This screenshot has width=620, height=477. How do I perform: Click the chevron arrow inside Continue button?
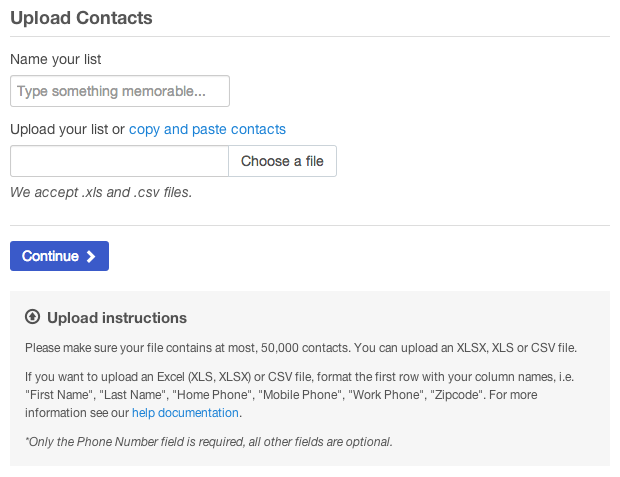(x=91, y=256)
